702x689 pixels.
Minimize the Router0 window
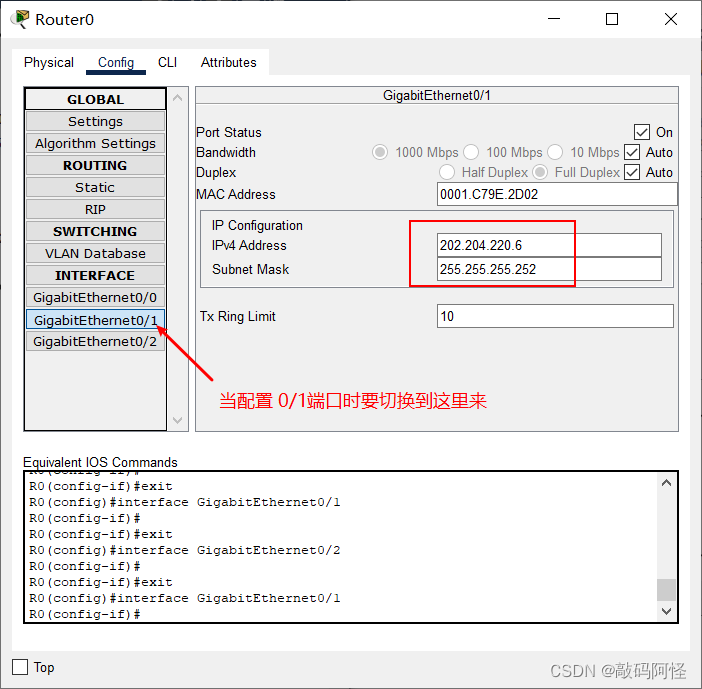554,19
